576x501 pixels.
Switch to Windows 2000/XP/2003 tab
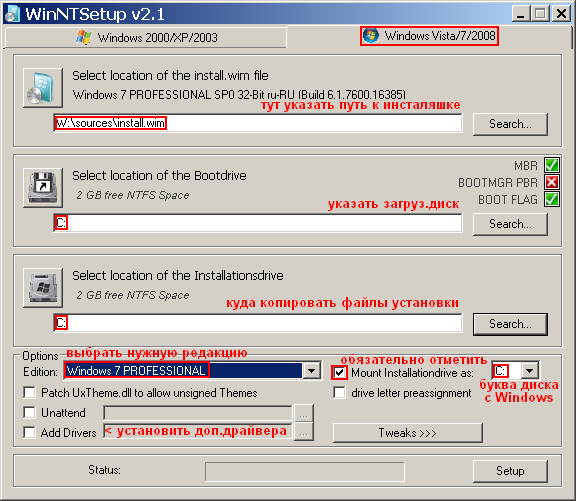[x=146, y=37]
